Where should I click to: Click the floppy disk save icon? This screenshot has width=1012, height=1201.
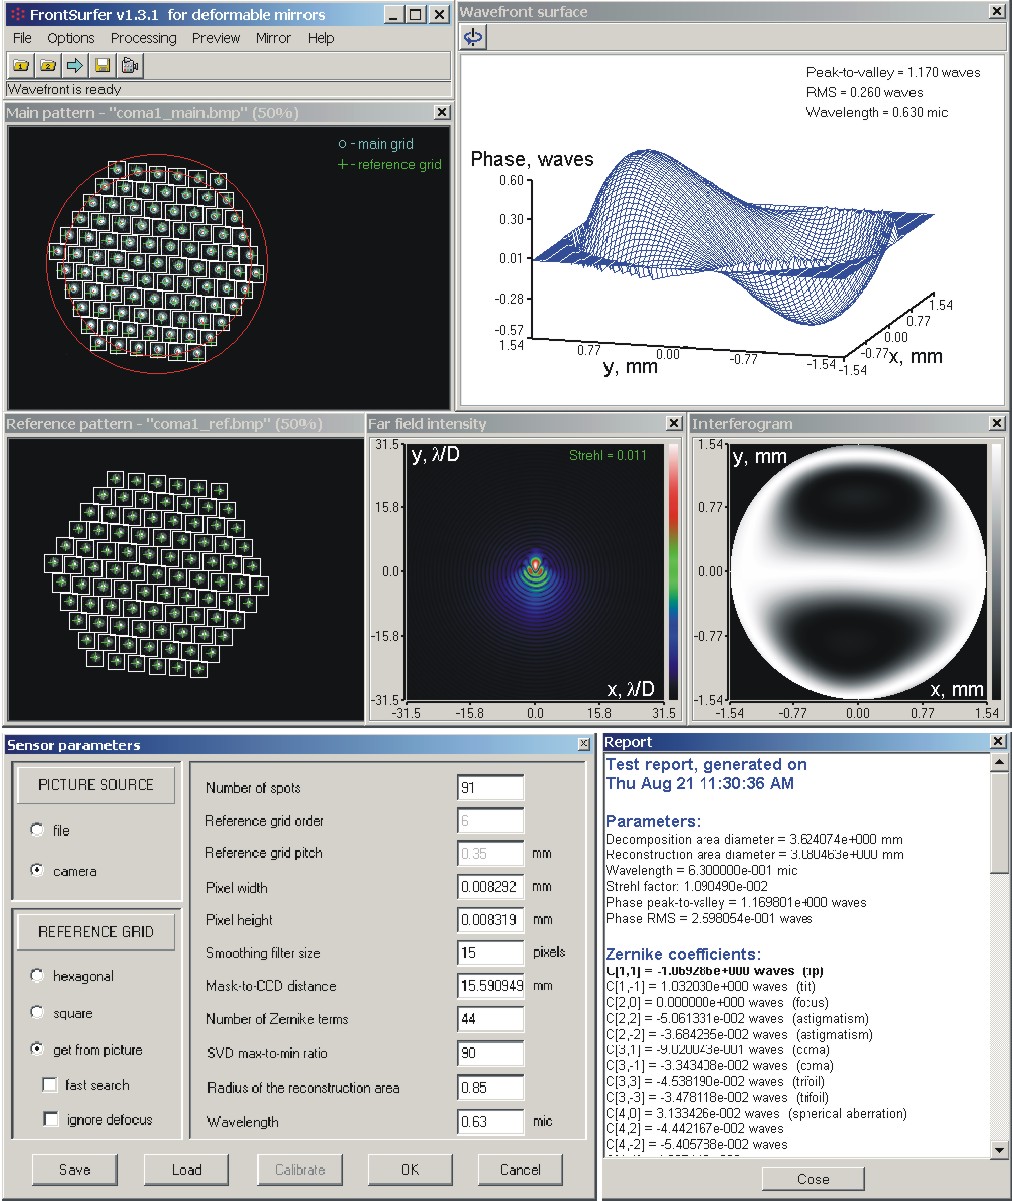coord(101,66)
